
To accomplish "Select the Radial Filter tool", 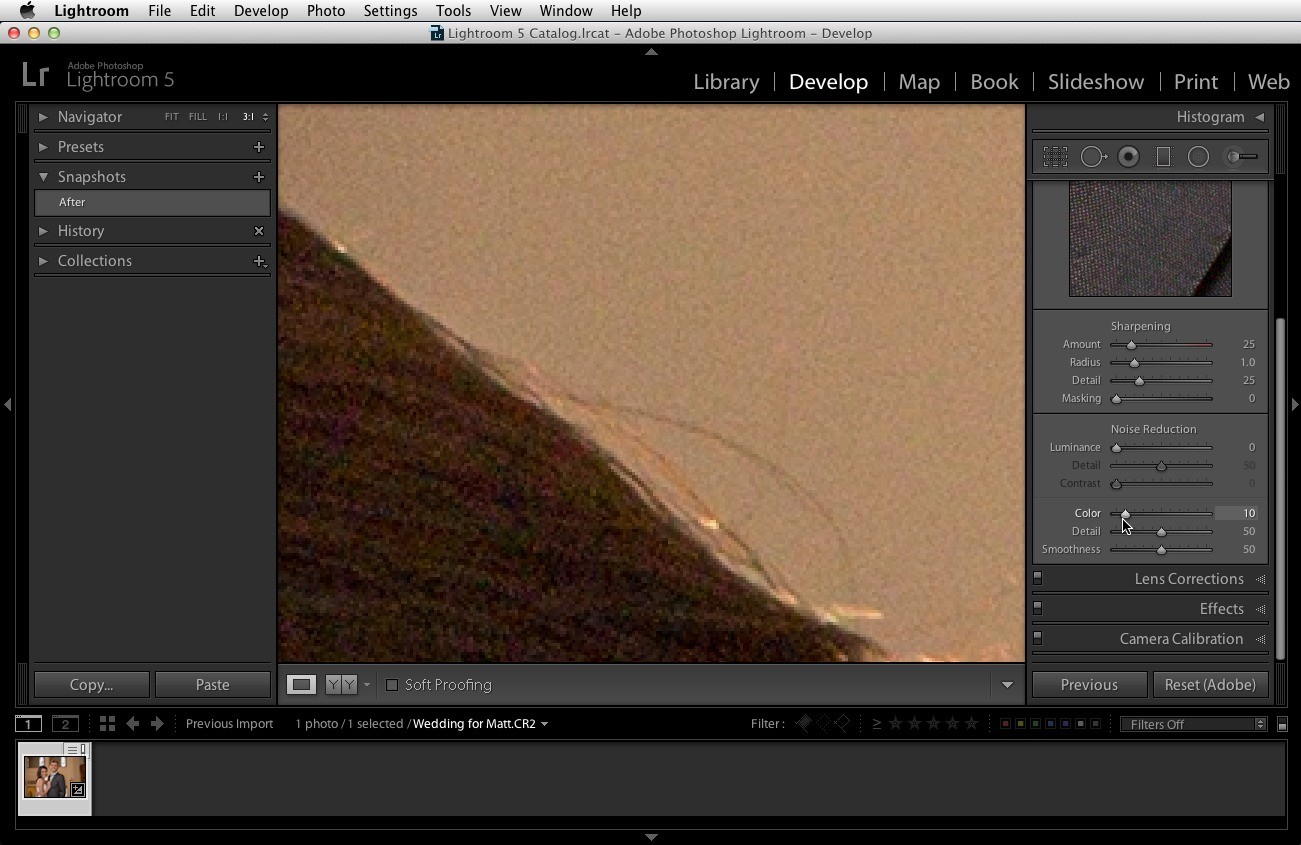I will click(x=1198, y=157).
